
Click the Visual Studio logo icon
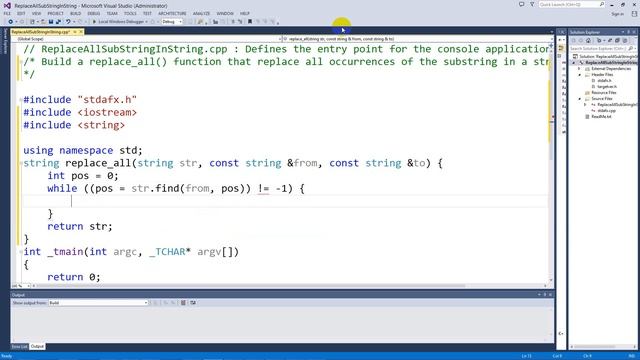[x=7, y=6]
